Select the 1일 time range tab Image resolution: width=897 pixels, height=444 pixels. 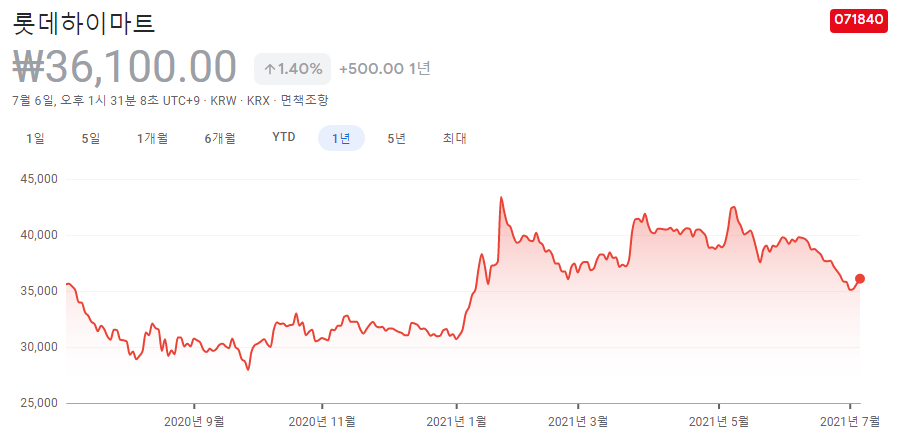(x=35, y=138)
